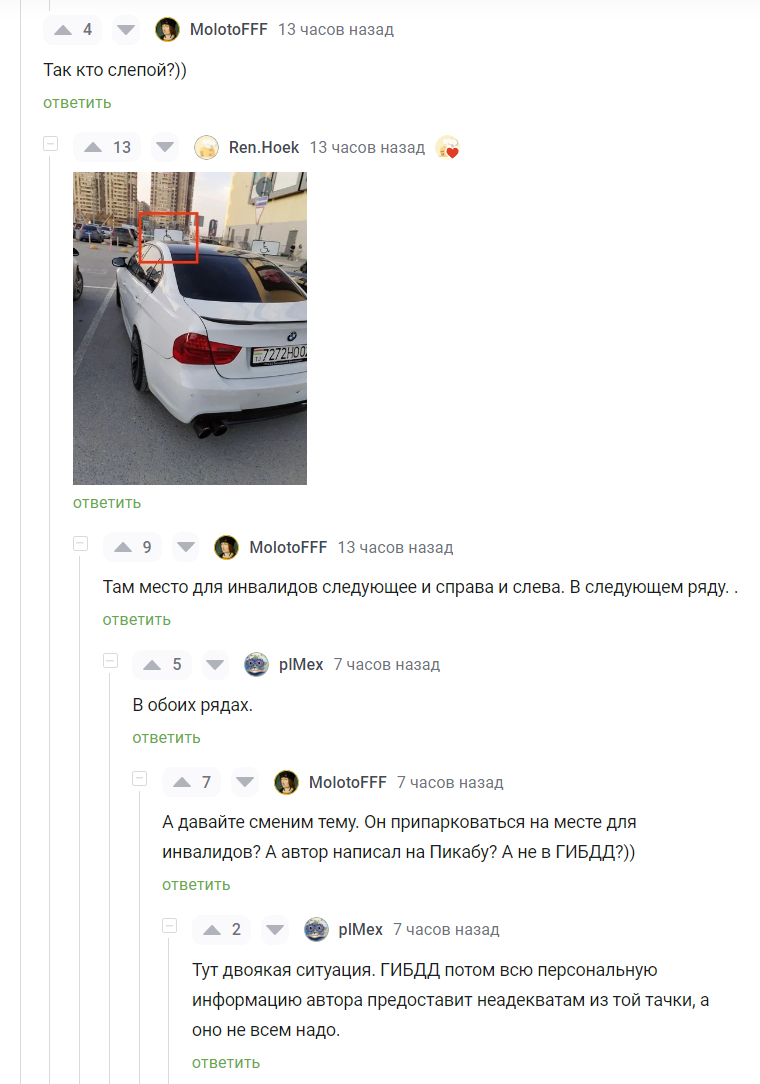Reply to the comment 'Так кто слепой?))'
Image resolution: width=760 pixels, height=1084 pixels.
(x=77, y=103)
